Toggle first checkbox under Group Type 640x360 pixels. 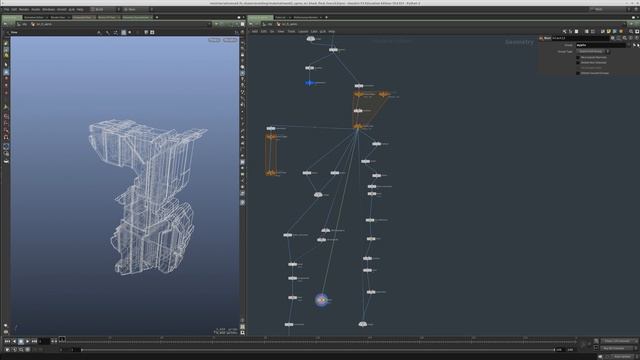click(x=578, y=58)
